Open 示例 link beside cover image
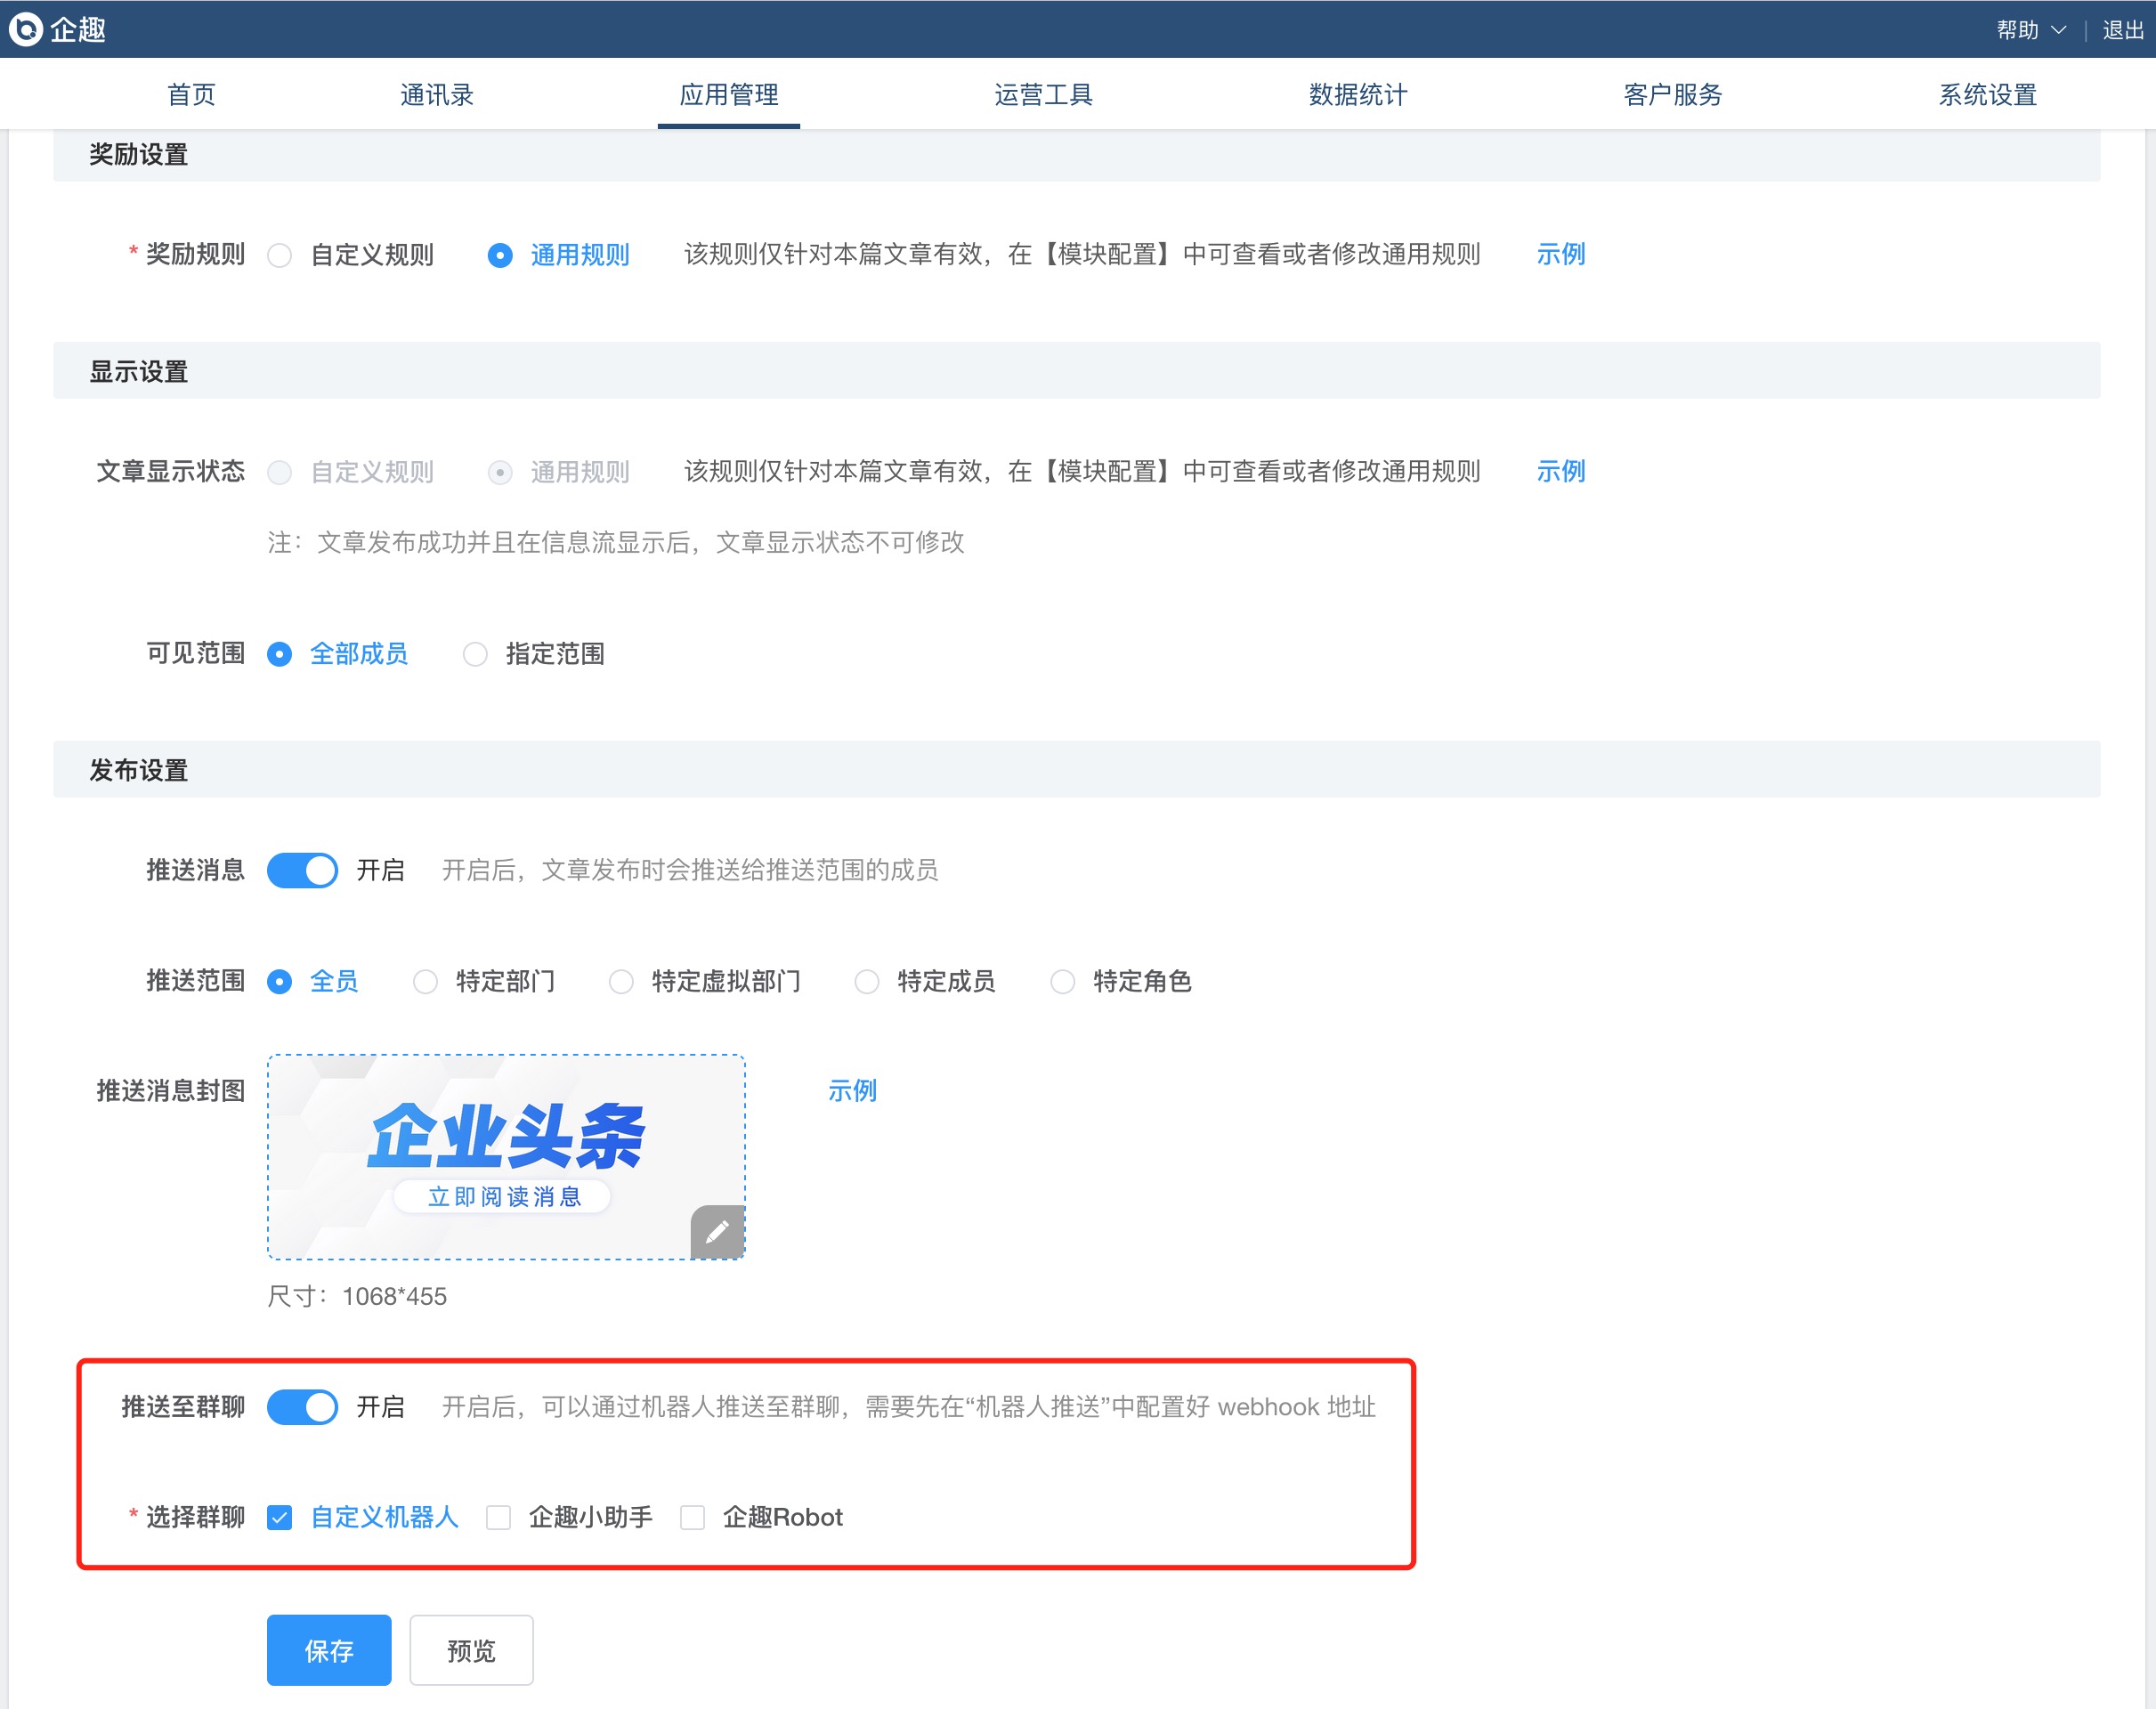 click(x=852, y=1090)
